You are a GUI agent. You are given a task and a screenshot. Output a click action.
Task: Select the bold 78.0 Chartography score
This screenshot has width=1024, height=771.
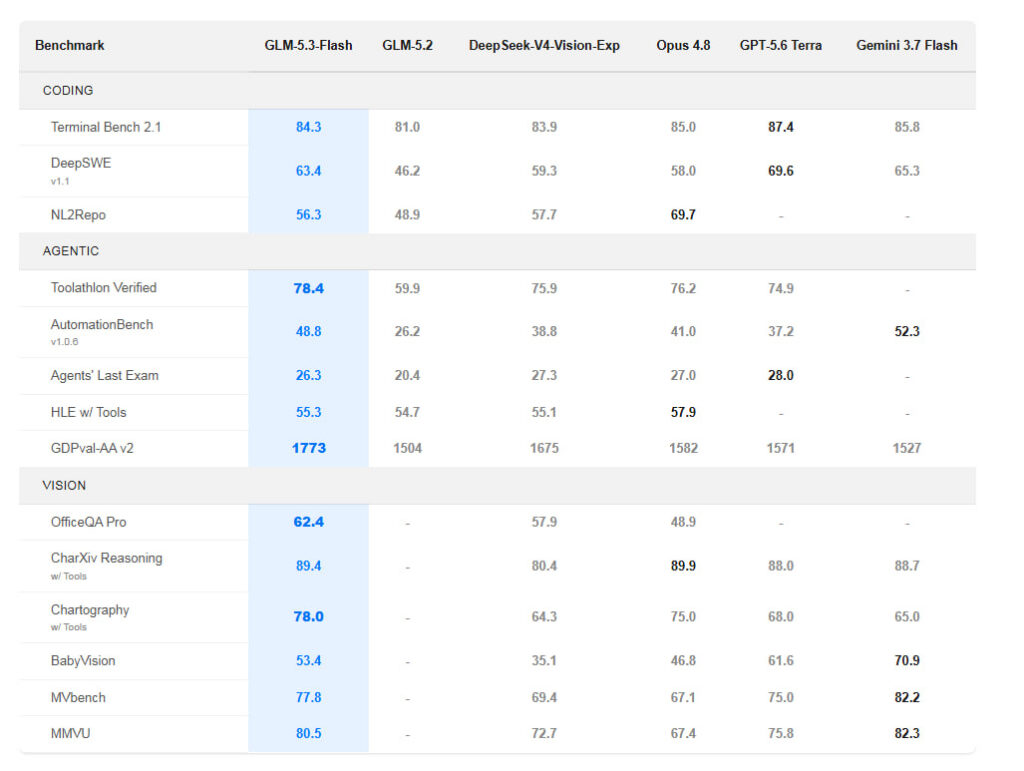tap(308, 617)
